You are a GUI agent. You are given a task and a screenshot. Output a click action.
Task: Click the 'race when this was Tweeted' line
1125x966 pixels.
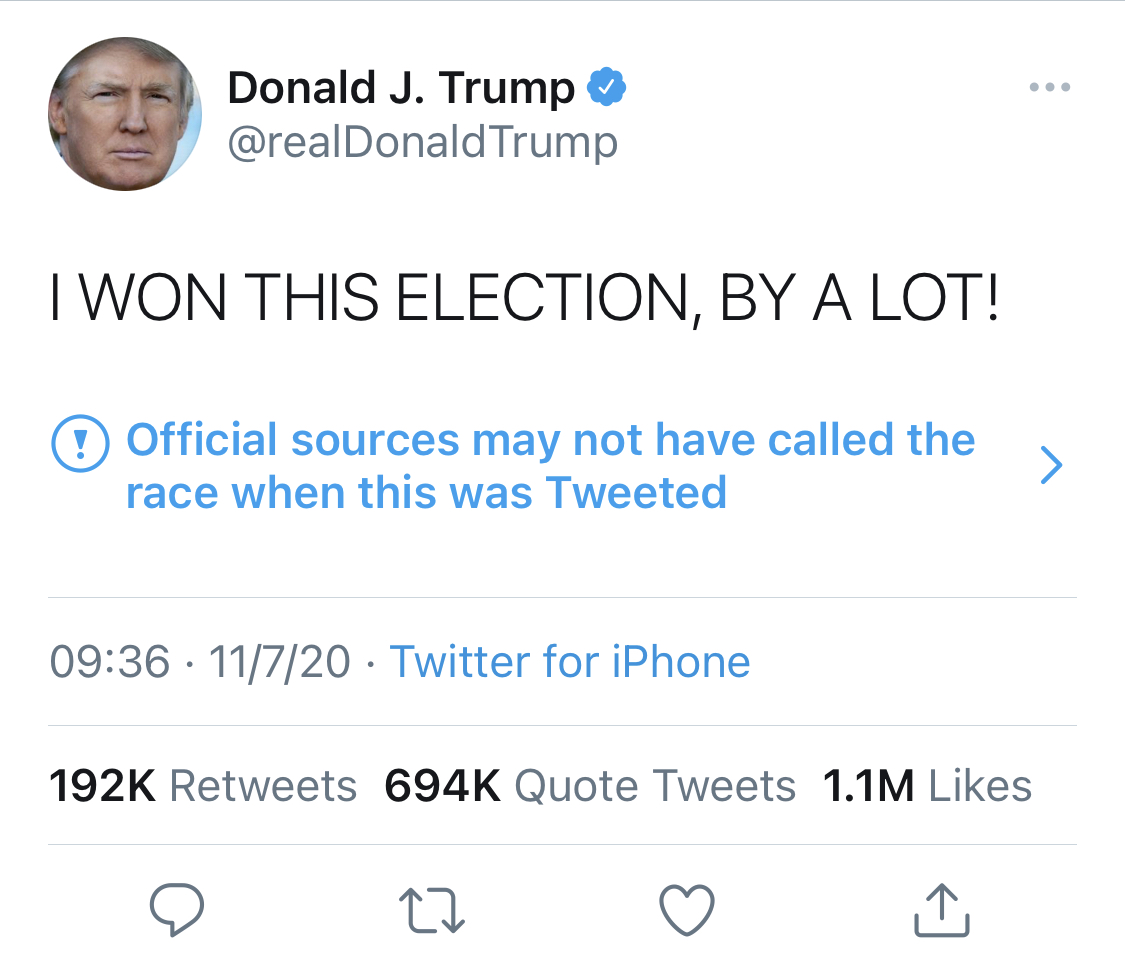pos(426,492)
